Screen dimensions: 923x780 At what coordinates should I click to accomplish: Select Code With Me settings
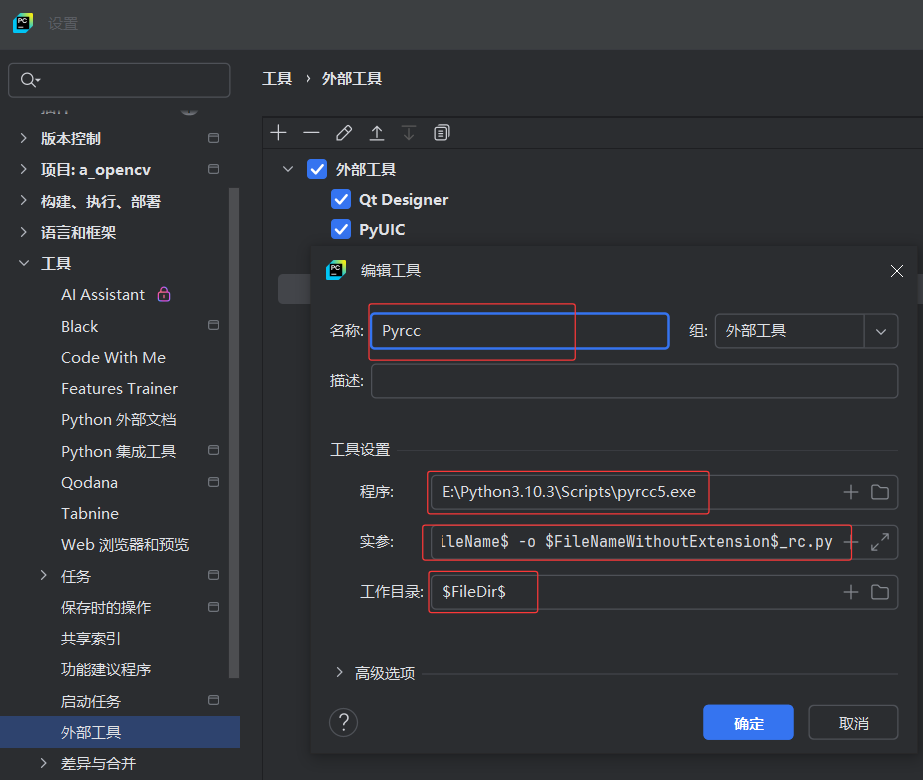(x=114, y=357)
